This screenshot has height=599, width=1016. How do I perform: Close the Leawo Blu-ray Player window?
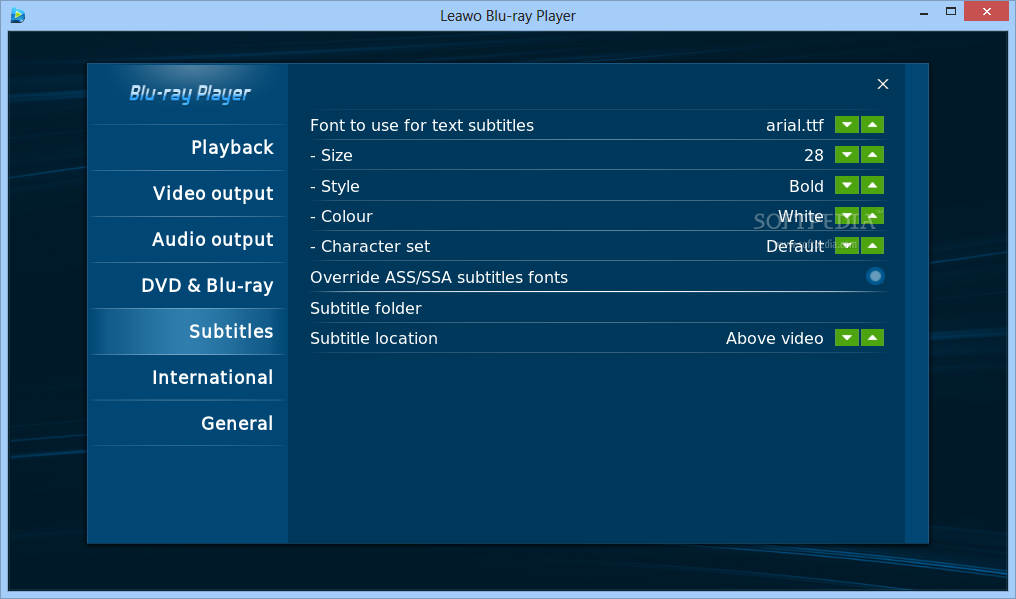click(x=986, y=11)
